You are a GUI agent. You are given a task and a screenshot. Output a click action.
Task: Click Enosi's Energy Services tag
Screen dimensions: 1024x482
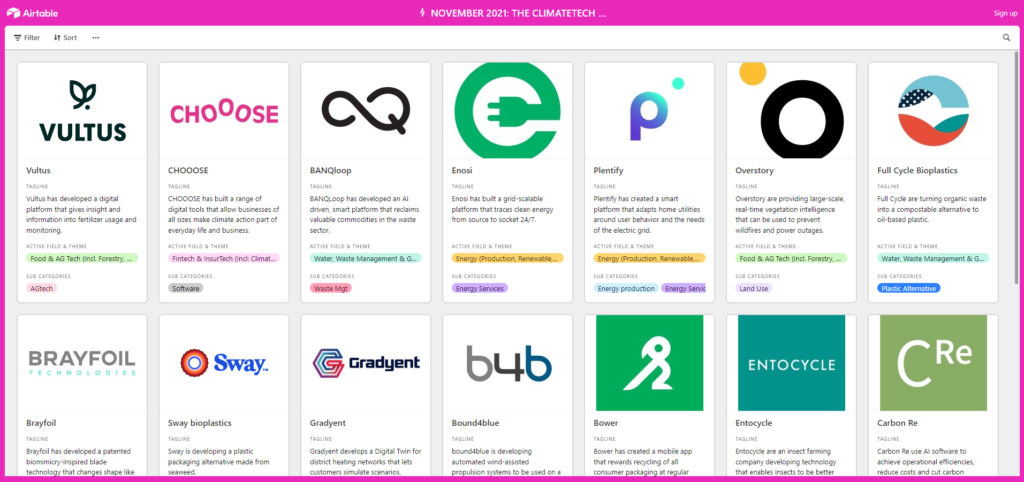(479, 288)
